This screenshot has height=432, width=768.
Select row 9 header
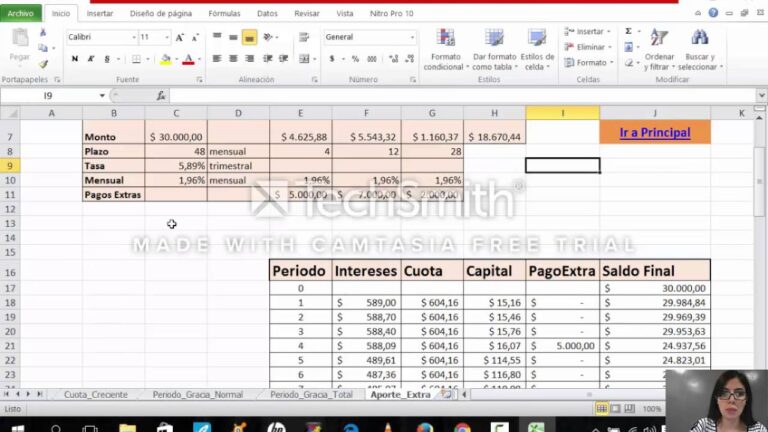[x=10, y=166]
